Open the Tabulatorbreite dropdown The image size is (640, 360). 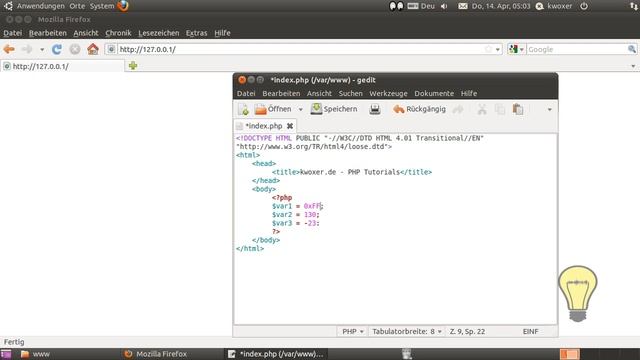pos(407,331)
